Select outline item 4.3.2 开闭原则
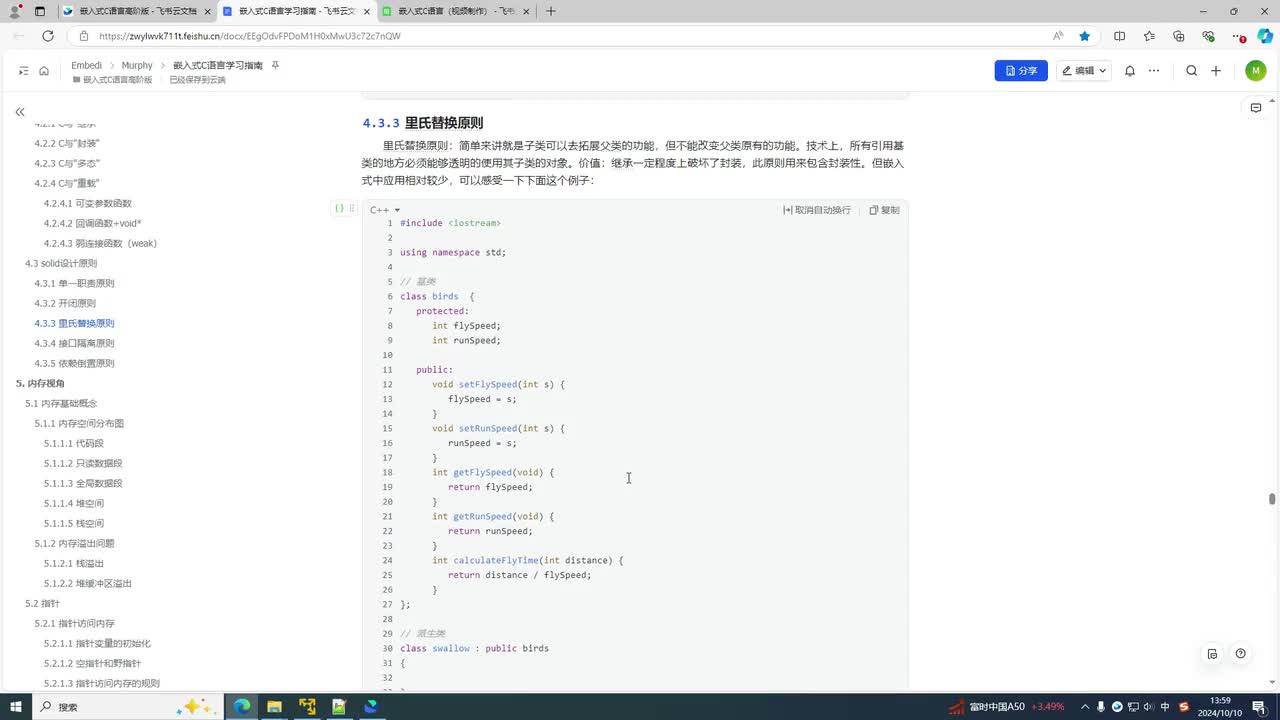Screen dimensions: 1280x720 point(65,303)
